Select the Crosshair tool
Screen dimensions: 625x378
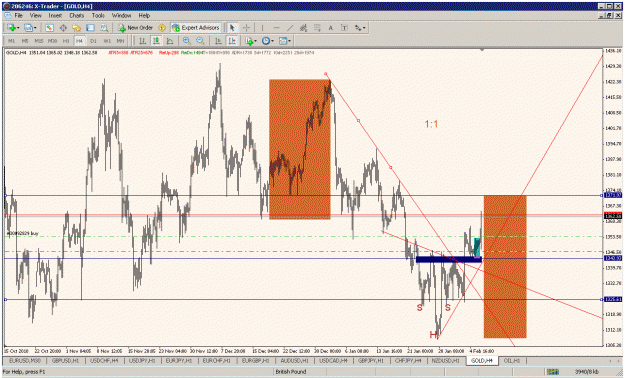(x=246, y=28)
